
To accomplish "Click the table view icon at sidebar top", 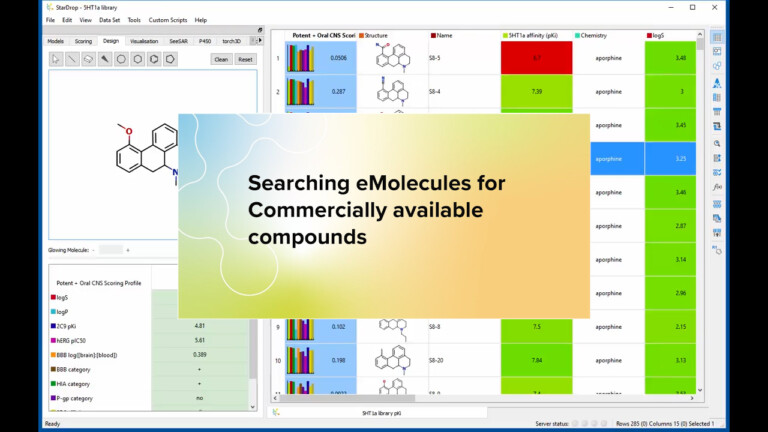I will [717, 37].
